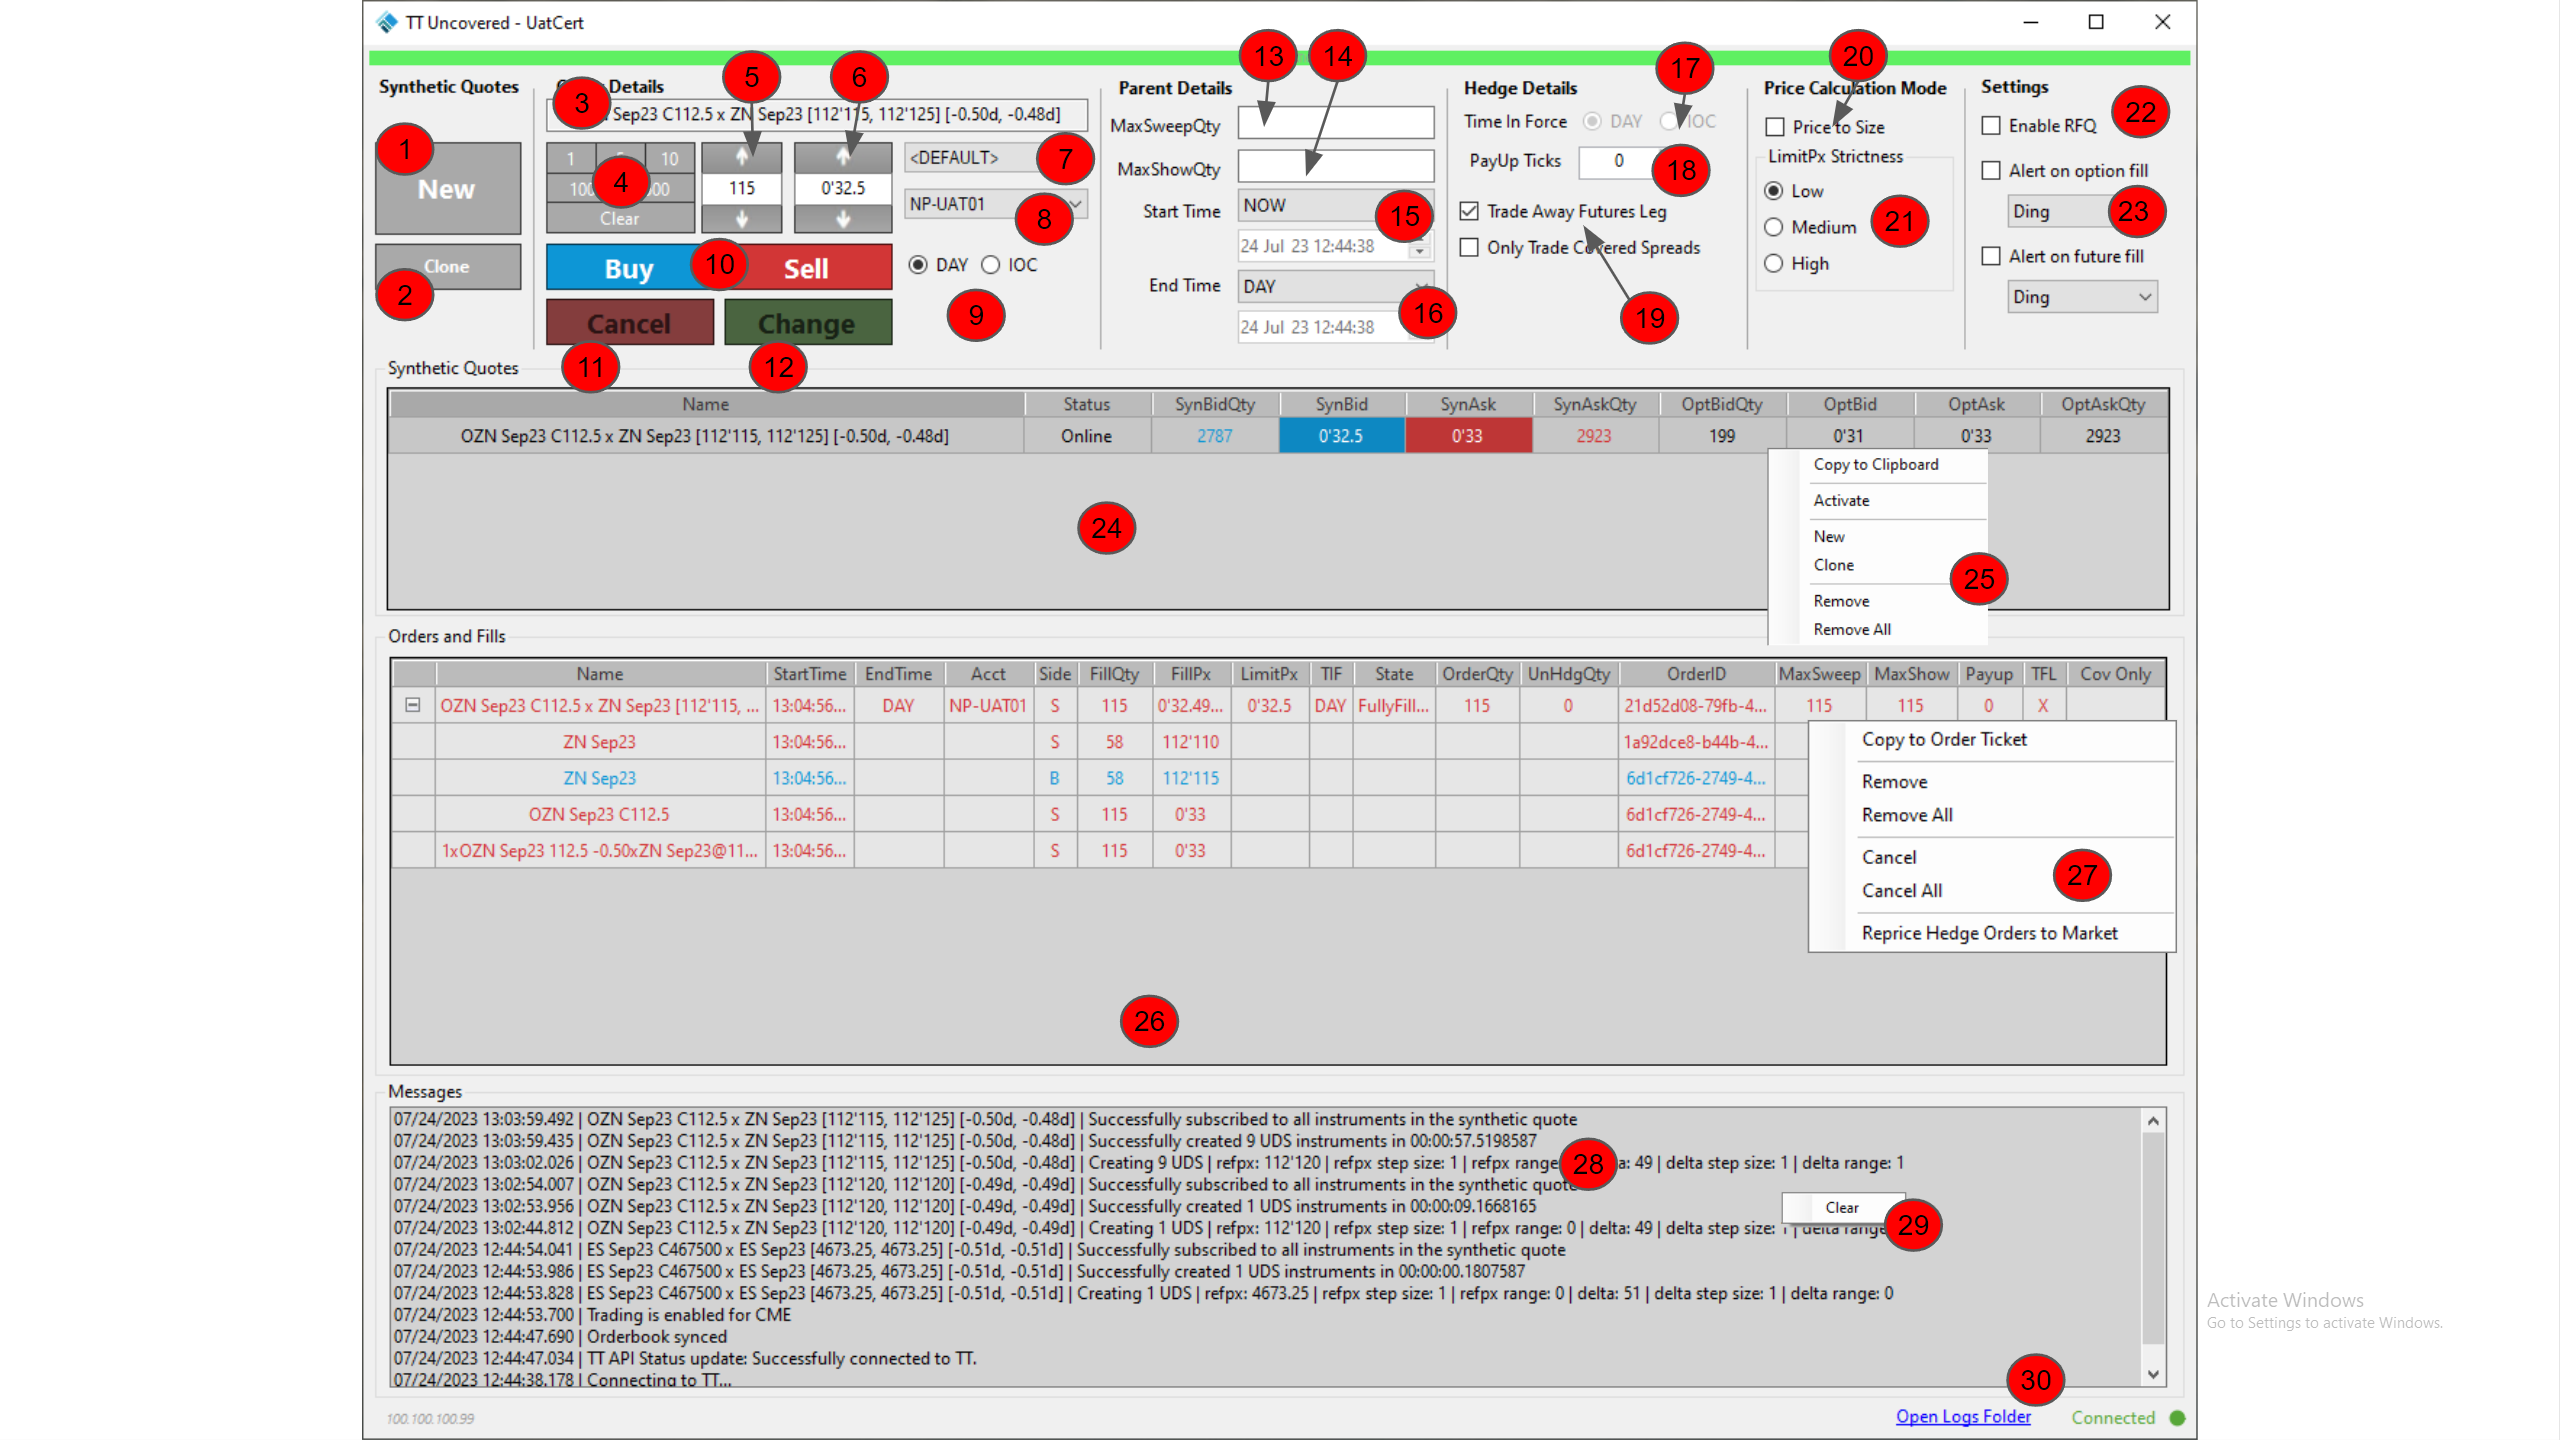Open the NP-UAT01 account dropdown
The height and width of the screenshot is (1440, 2560).
tap(1076, 204)
